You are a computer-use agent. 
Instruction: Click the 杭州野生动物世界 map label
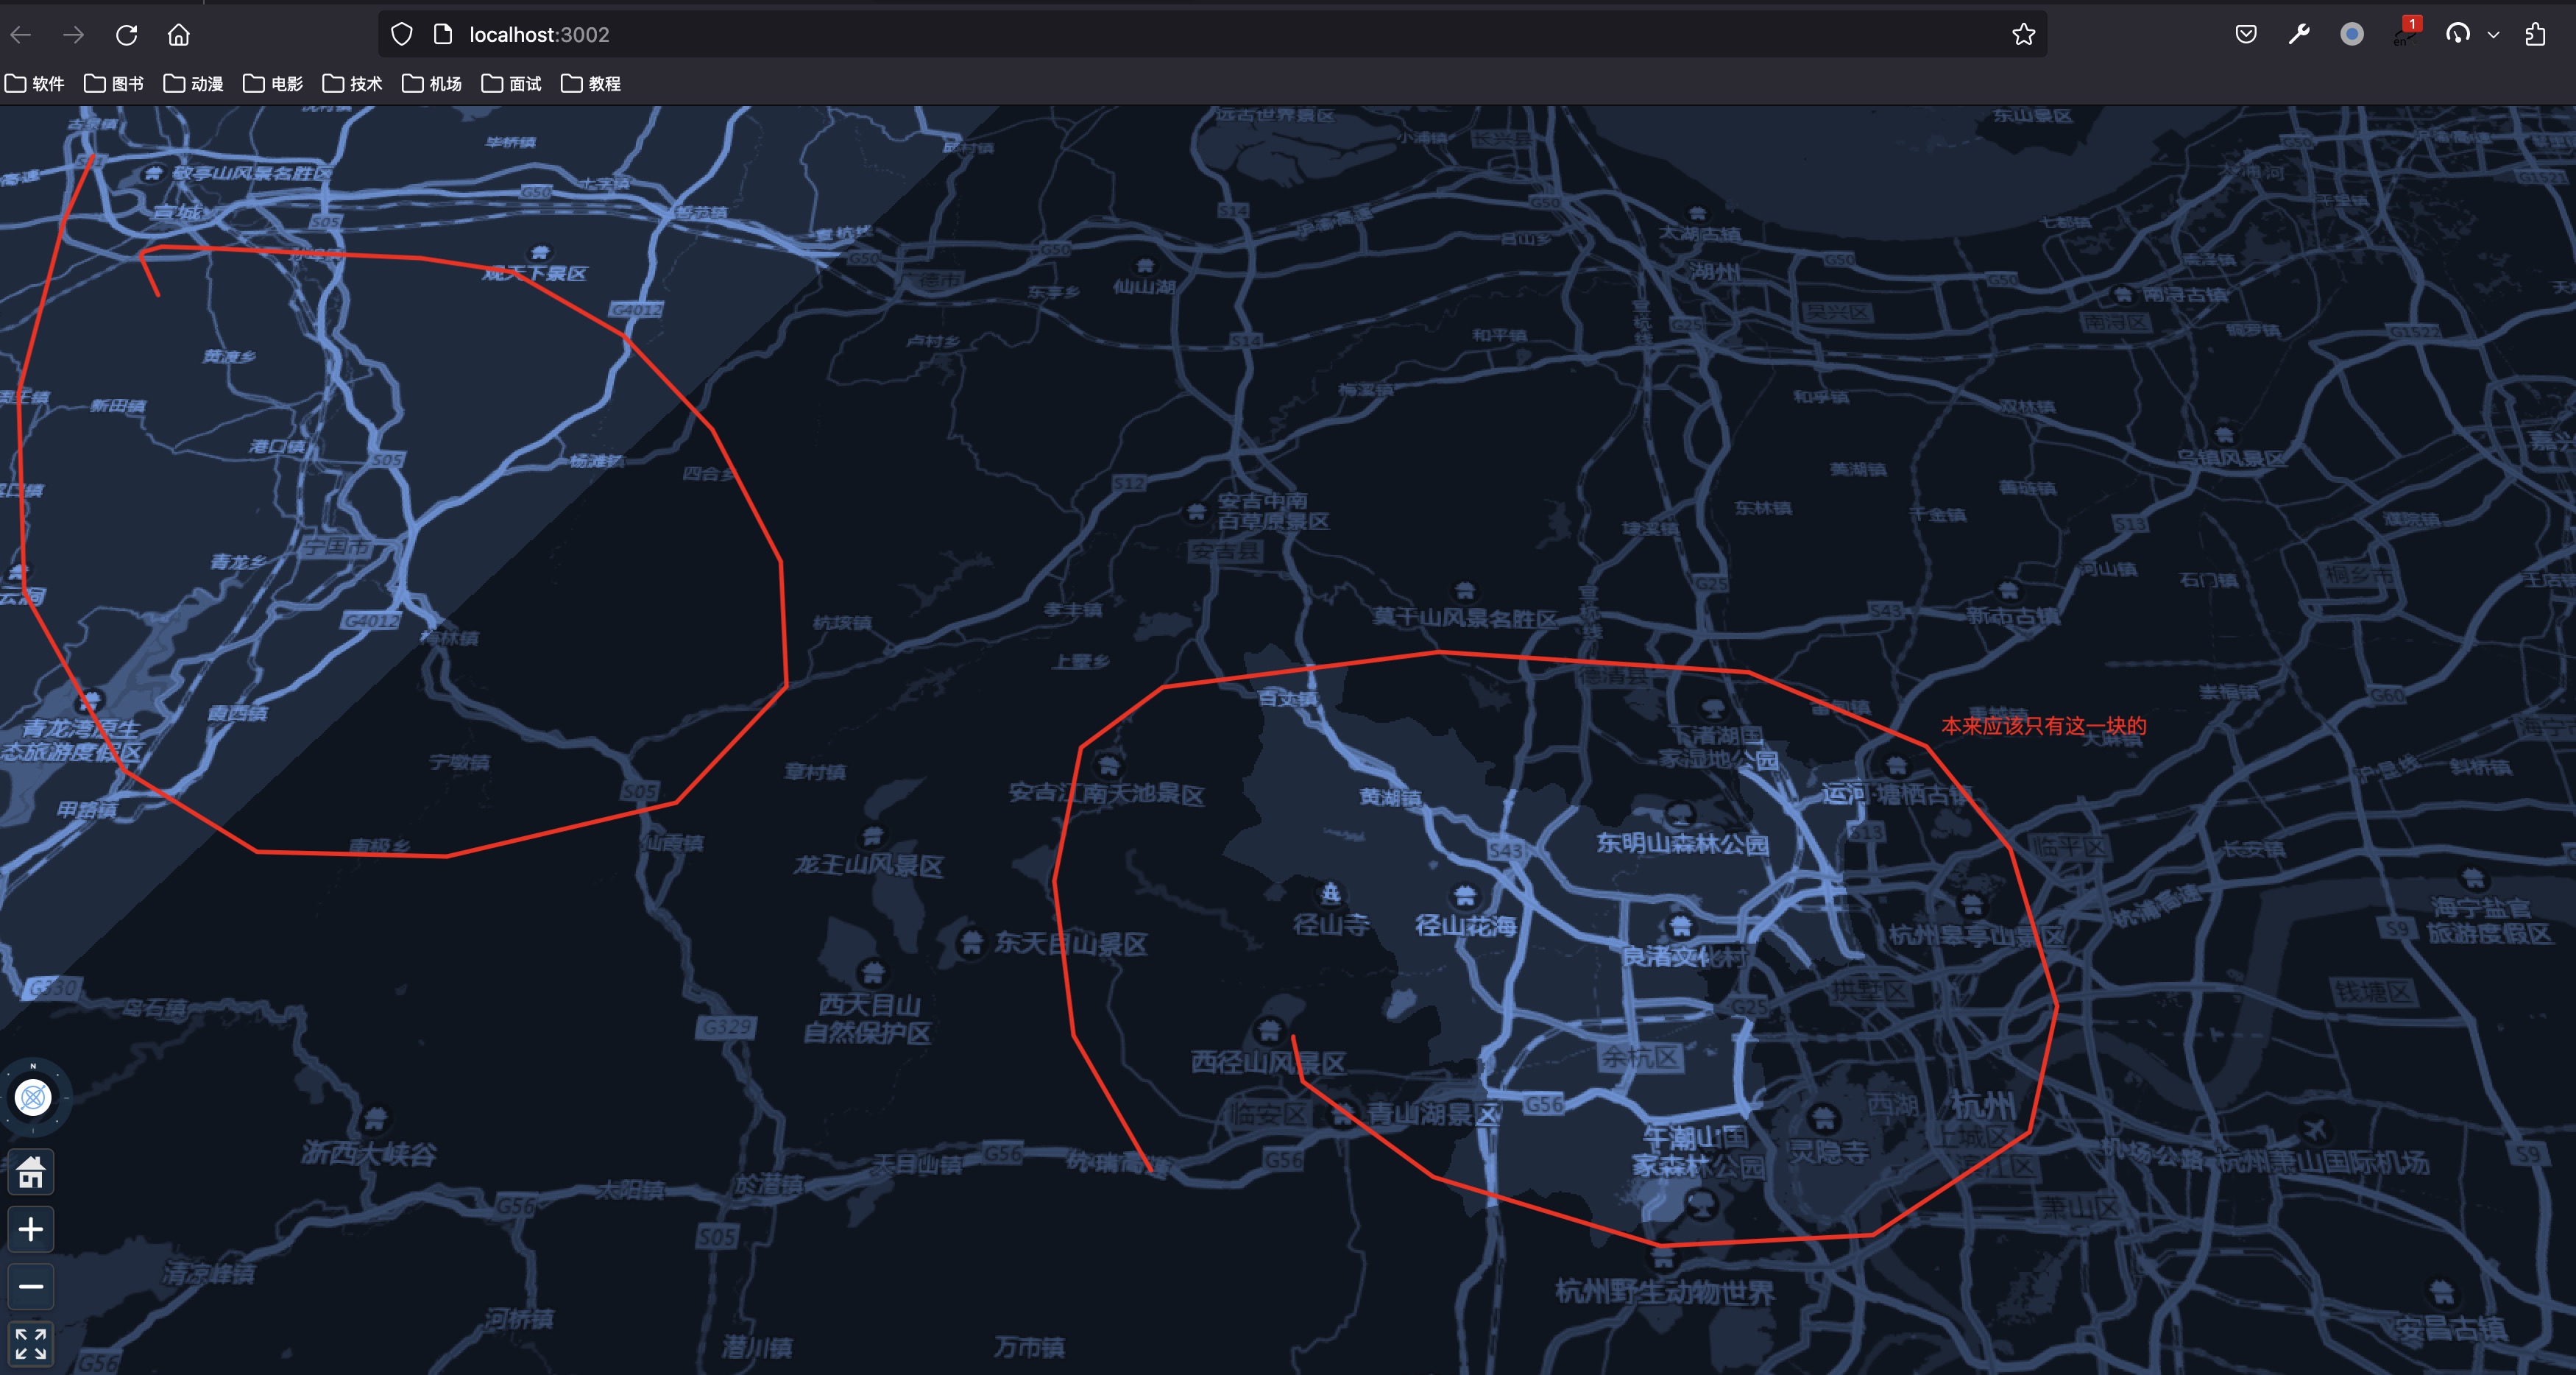pyautogui.click(x=1664, y=1292)
